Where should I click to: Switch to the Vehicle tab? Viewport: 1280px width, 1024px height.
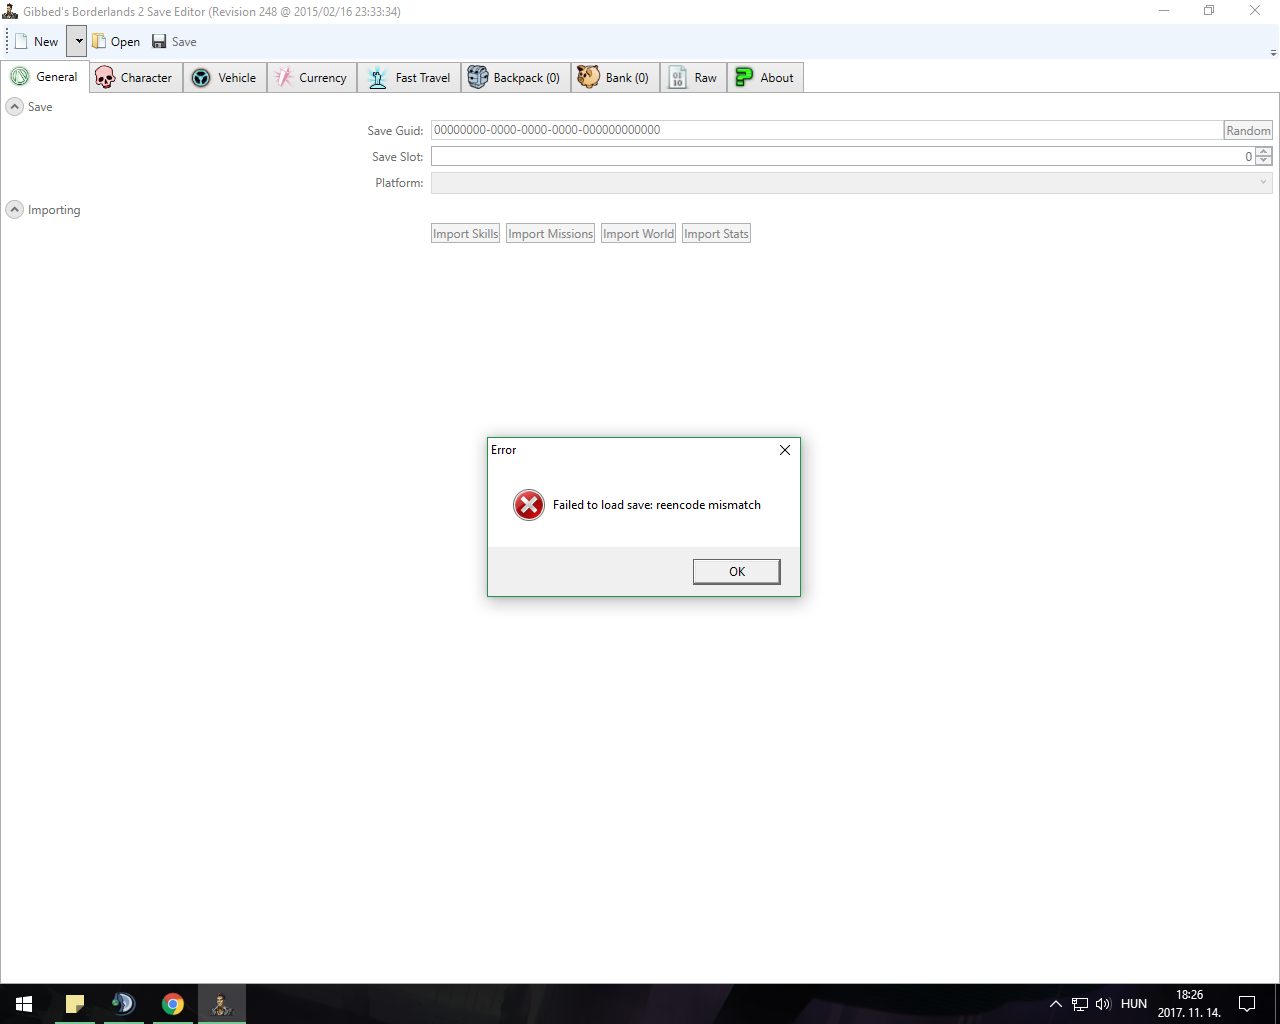pos(225,78)
